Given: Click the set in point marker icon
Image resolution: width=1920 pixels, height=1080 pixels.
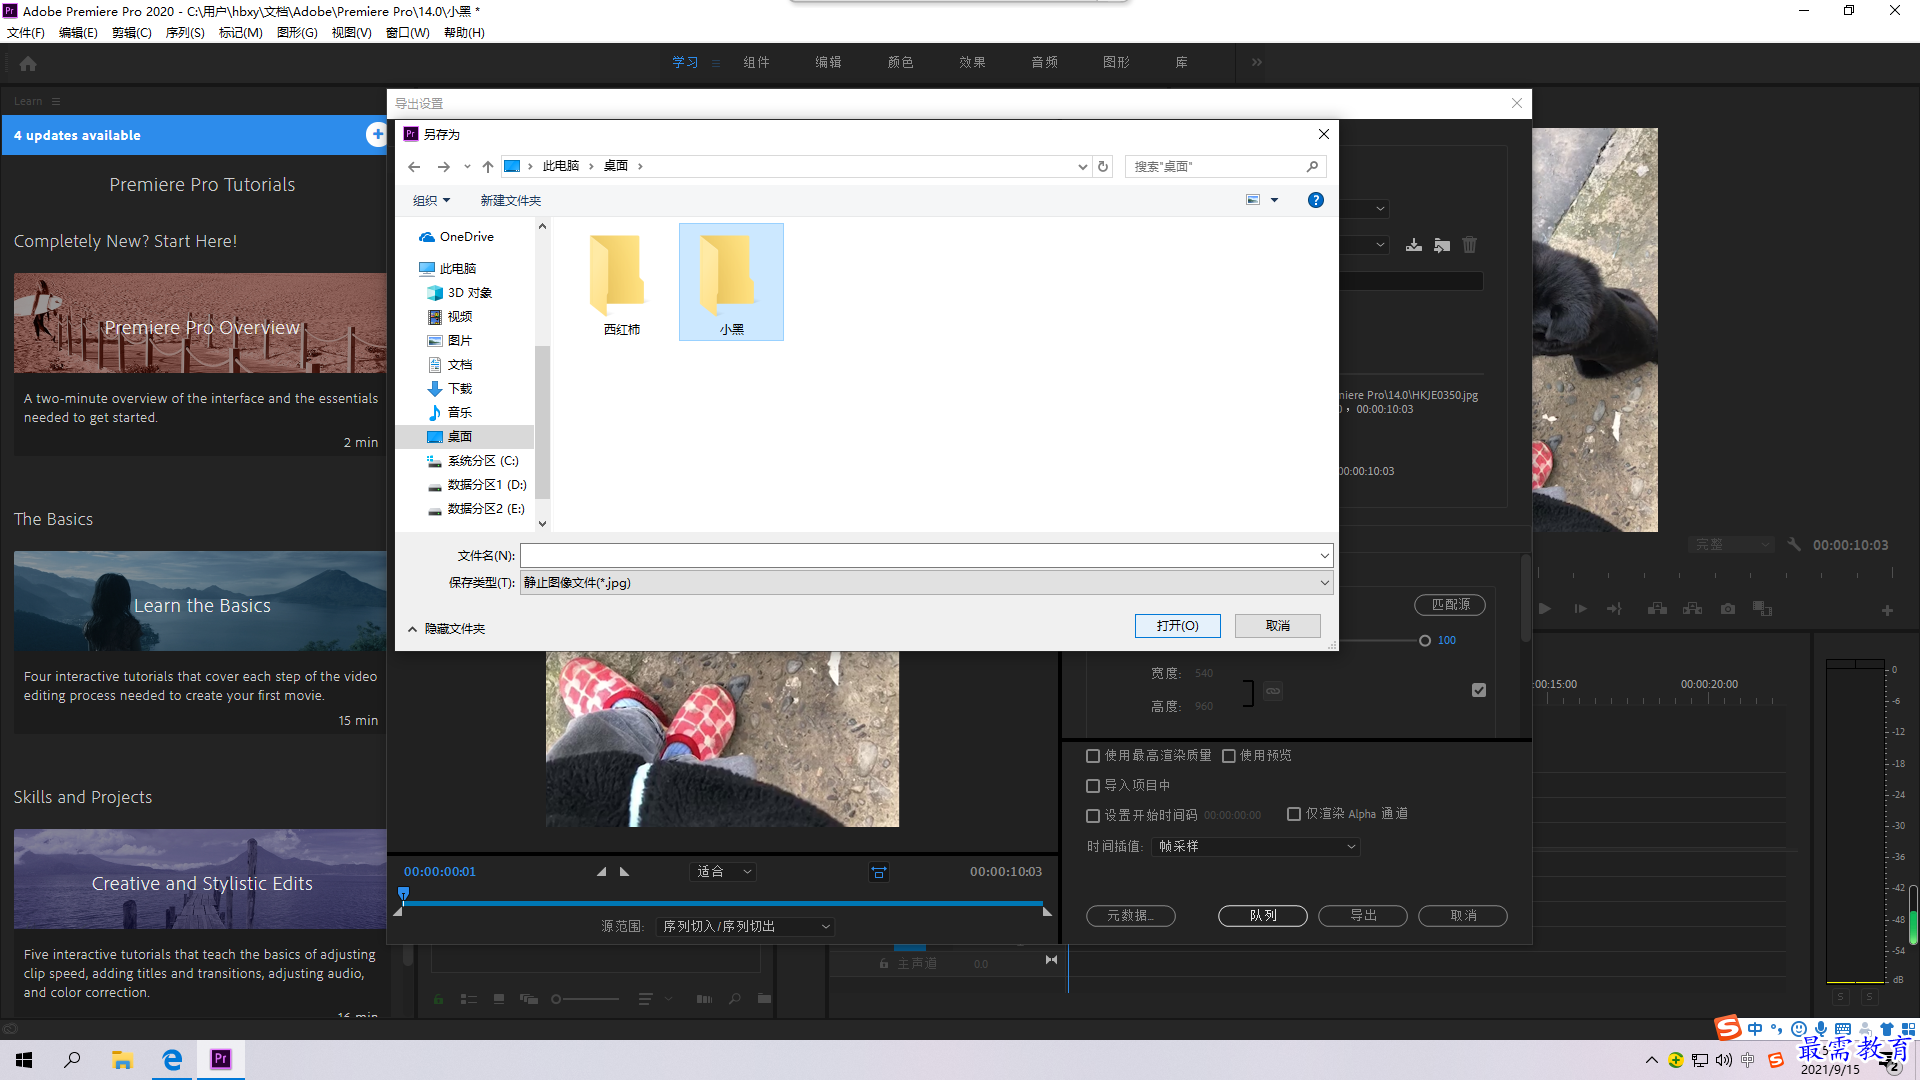Looking at the screenshot, I should 601,872.
